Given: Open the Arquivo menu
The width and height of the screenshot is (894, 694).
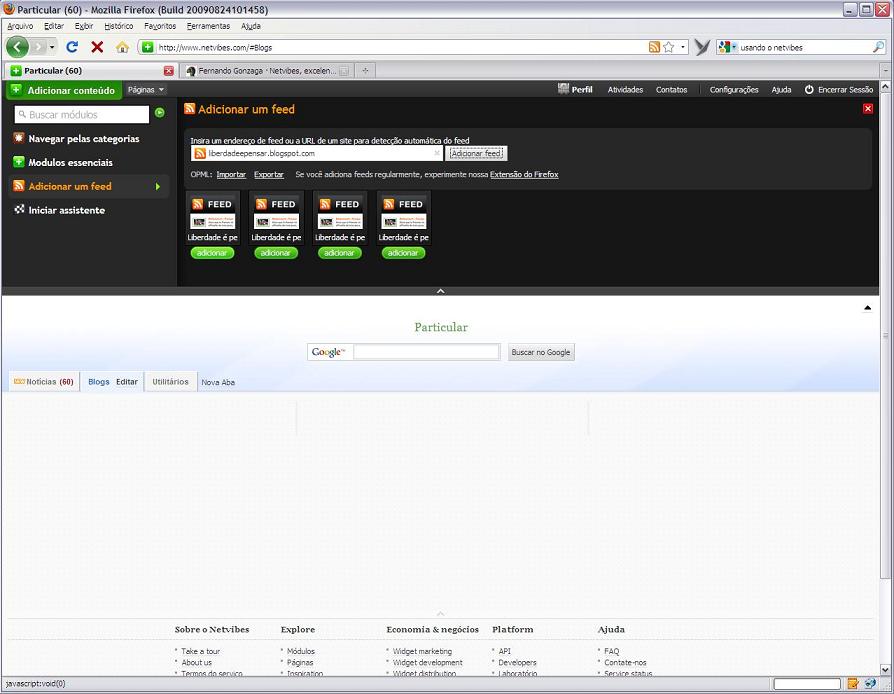Looking at the screenshot, I should tap(20, 26).
